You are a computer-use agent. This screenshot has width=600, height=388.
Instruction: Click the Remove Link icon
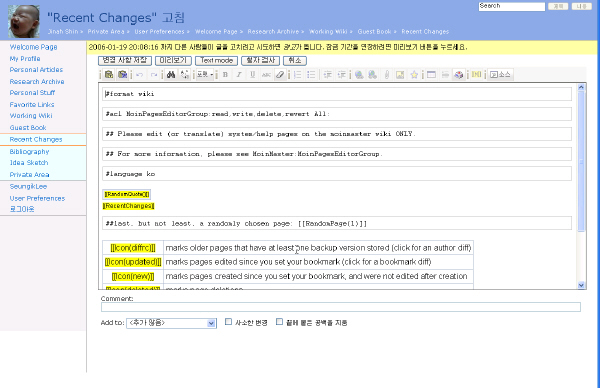(x=372, y=75)
